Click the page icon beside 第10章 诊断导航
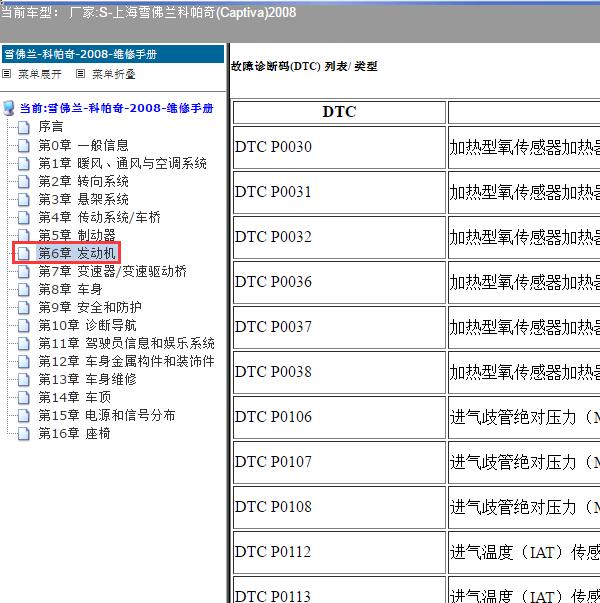This screenshot has height=603, width=600. 24,325
